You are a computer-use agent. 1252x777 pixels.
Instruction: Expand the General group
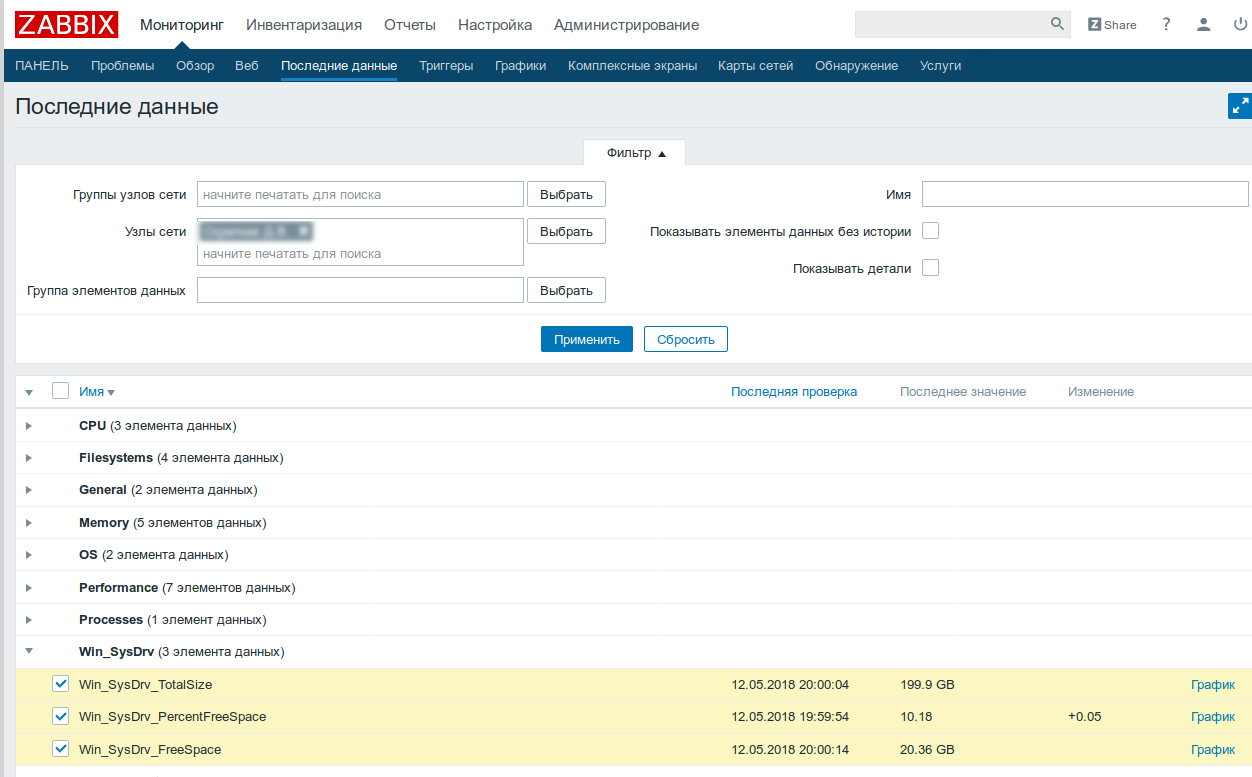tap(29, 490)
